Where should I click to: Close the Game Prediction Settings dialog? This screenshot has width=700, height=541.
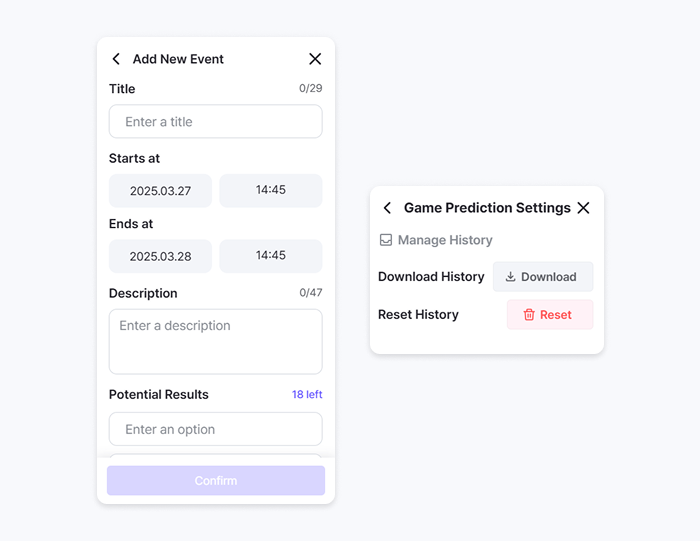pos(584,208)
